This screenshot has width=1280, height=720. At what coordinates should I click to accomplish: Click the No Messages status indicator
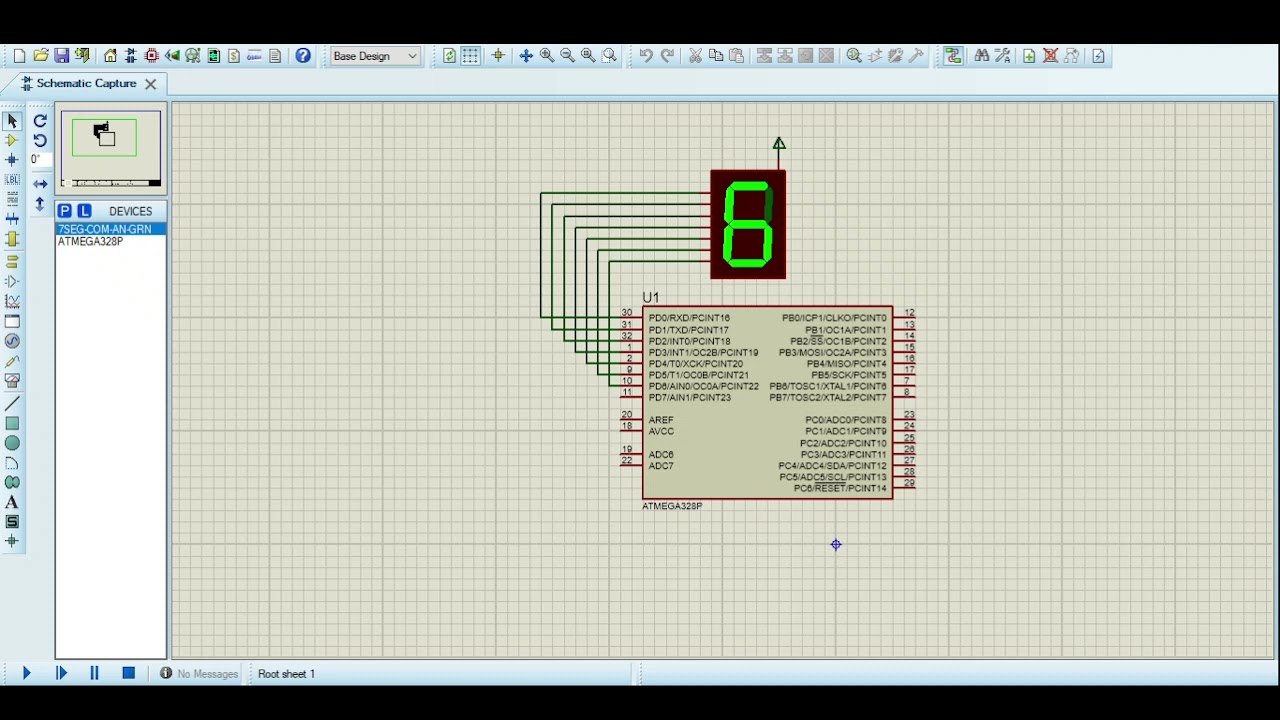point(199,674)
